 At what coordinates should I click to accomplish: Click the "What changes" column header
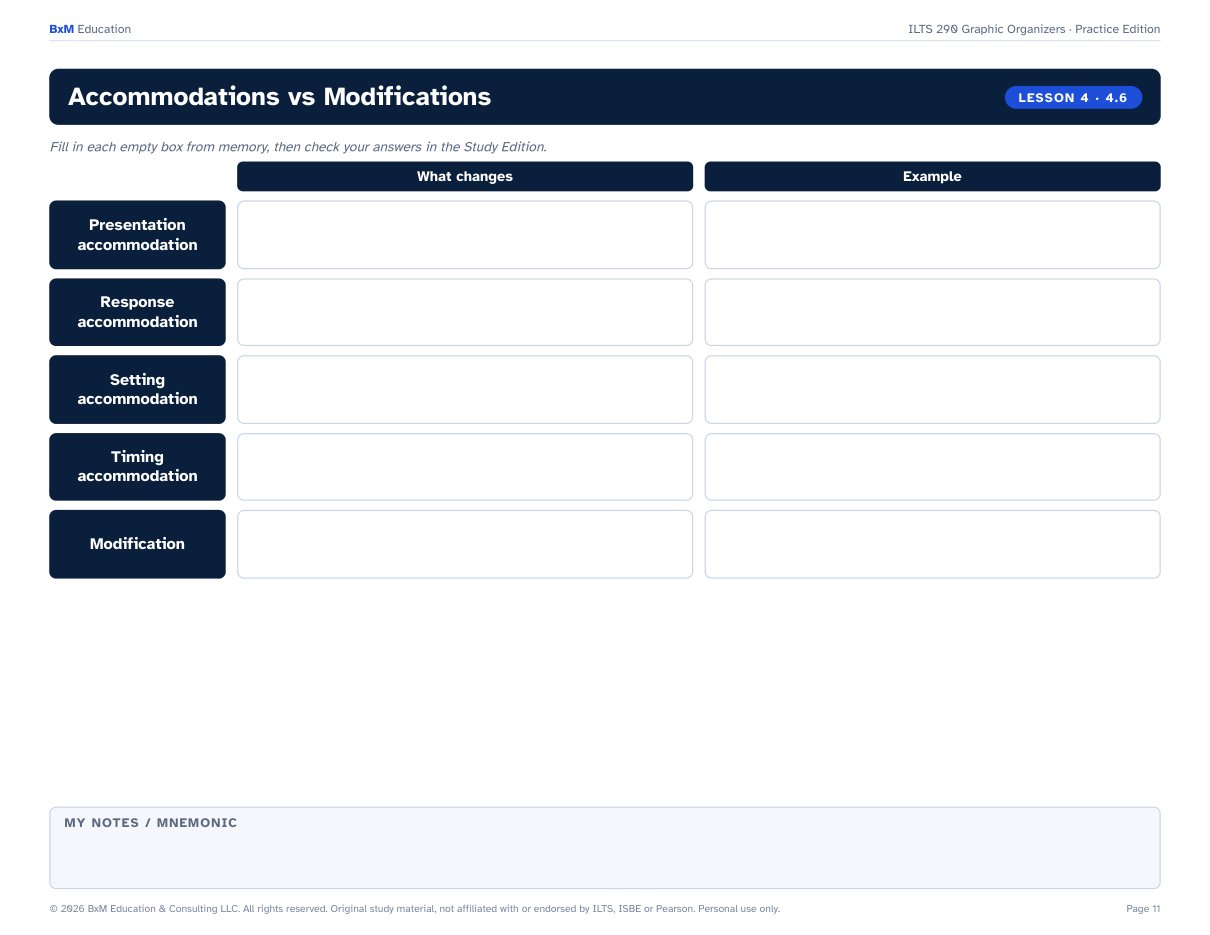(x=465, y=176)
